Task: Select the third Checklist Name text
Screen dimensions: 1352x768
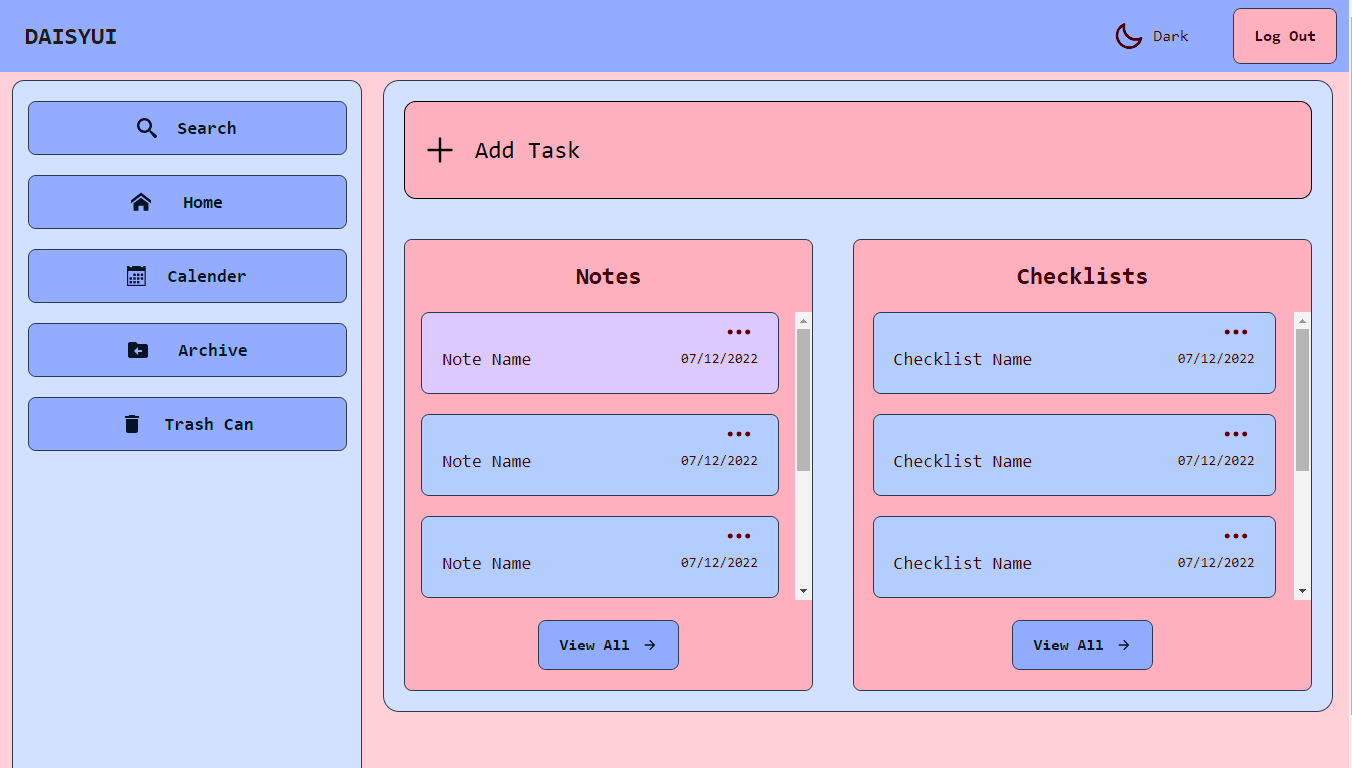Action: tap(962, 563)
